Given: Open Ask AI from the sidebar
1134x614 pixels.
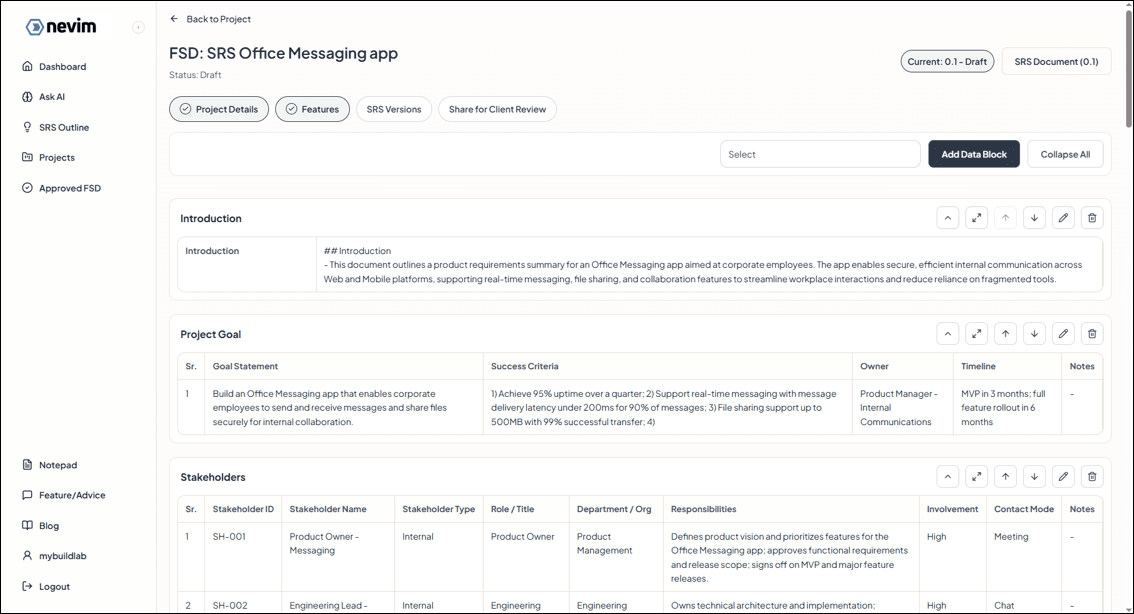Looking at the screenshot, I should coord(52,97).
